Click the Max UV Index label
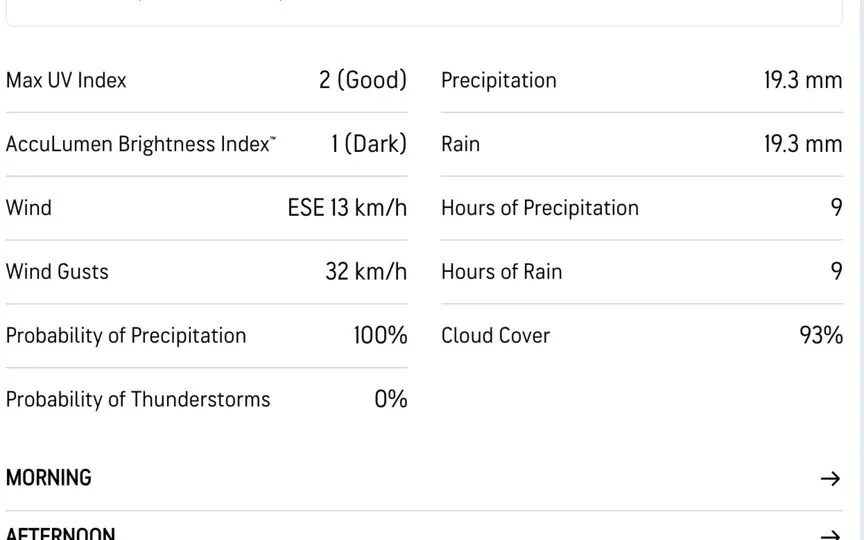 [x=66, y=80]
